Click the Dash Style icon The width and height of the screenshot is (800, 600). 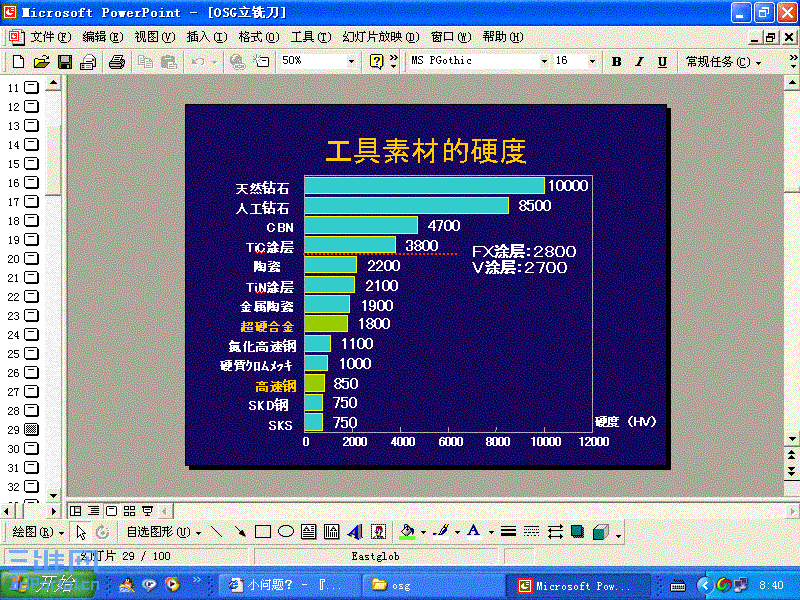pyautogui.click(x=531, y=532)
